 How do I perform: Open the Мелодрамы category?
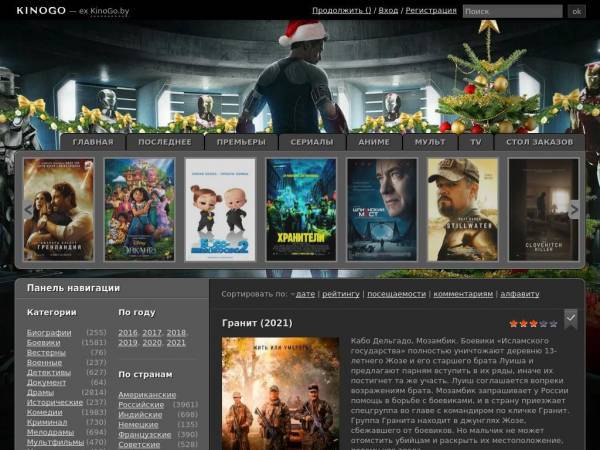pyautogui.click(x=50, y=432)
